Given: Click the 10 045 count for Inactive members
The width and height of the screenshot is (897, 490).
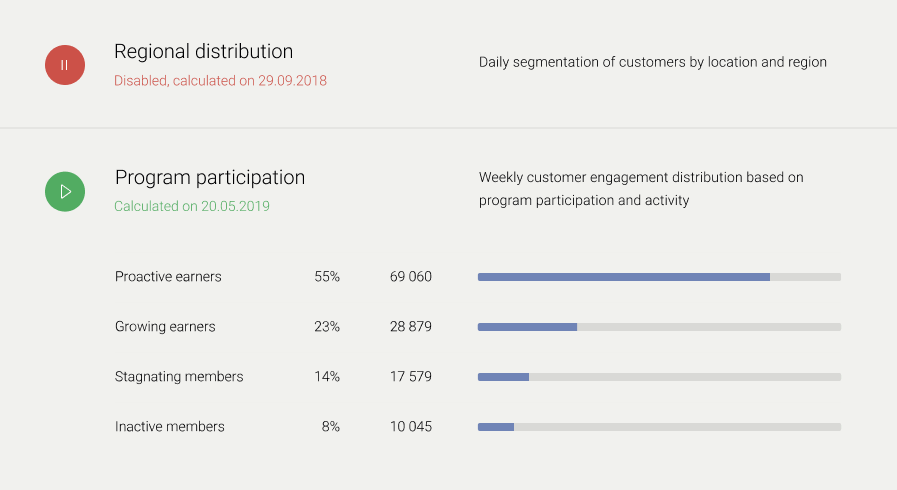Looking at the screenshot, I should [x=410, y=427].
